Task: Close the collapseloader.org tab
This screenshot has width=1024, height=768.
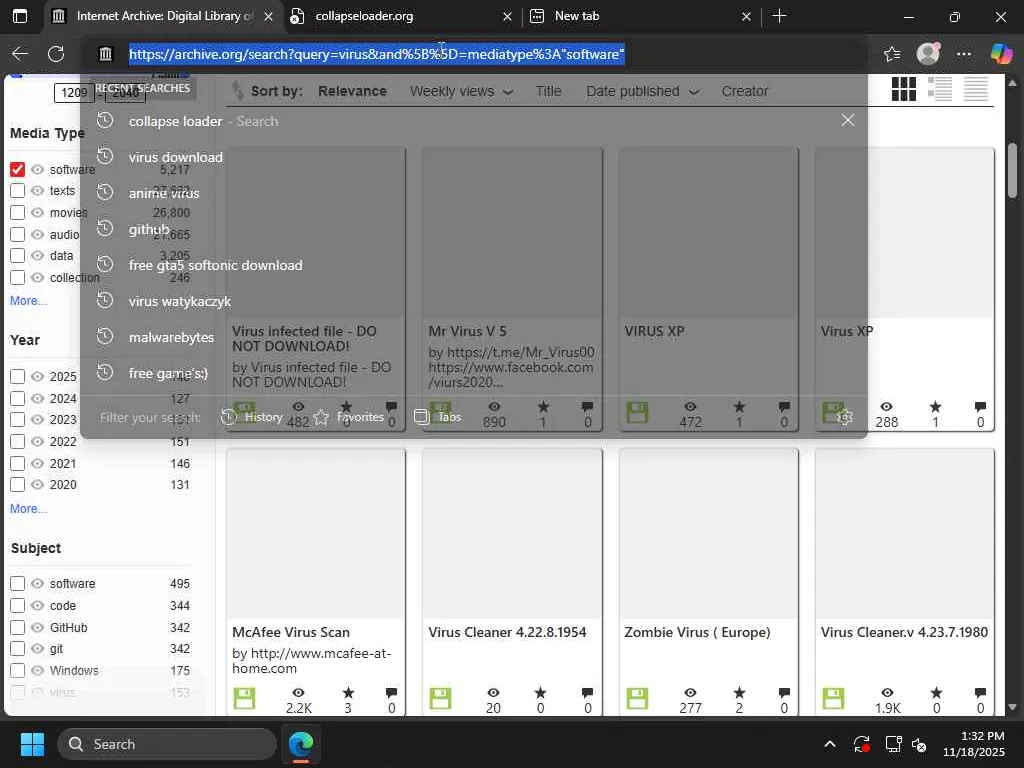Action: tap(507, 16)
